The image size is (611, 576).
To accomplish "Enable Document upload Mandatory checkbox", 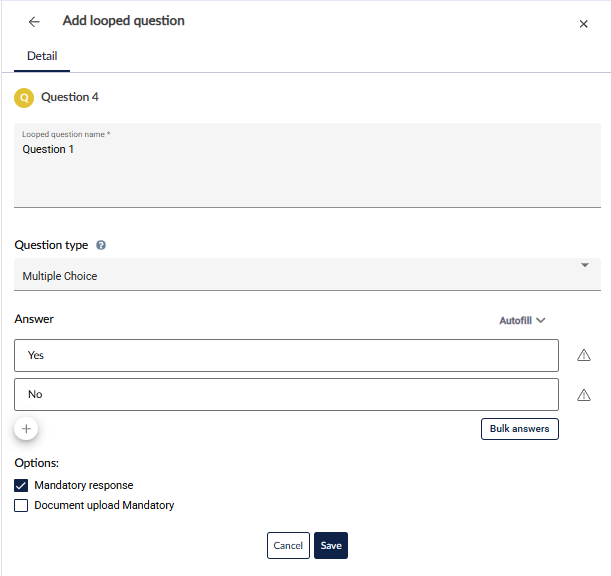I will [x=21, y=506].
